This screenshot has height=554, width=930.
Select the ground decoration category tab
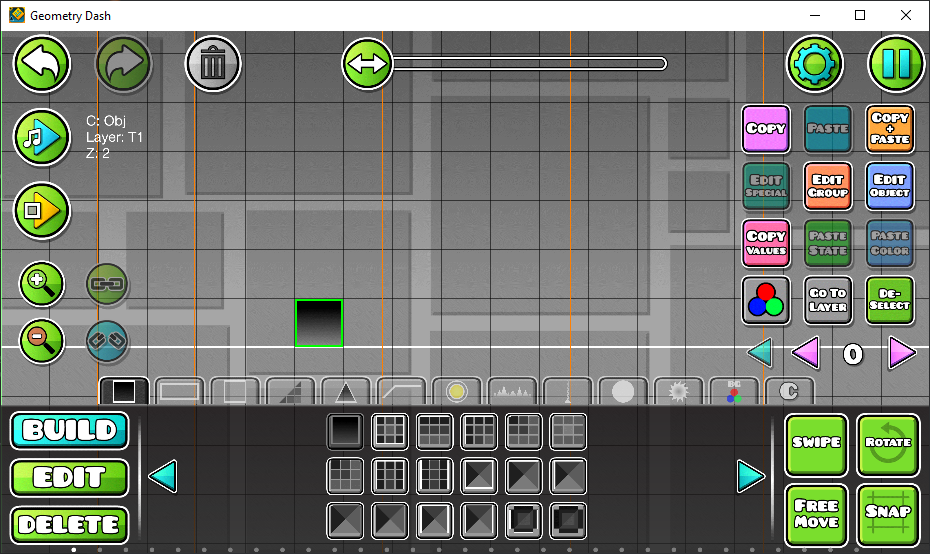click(x=512, y=391)
